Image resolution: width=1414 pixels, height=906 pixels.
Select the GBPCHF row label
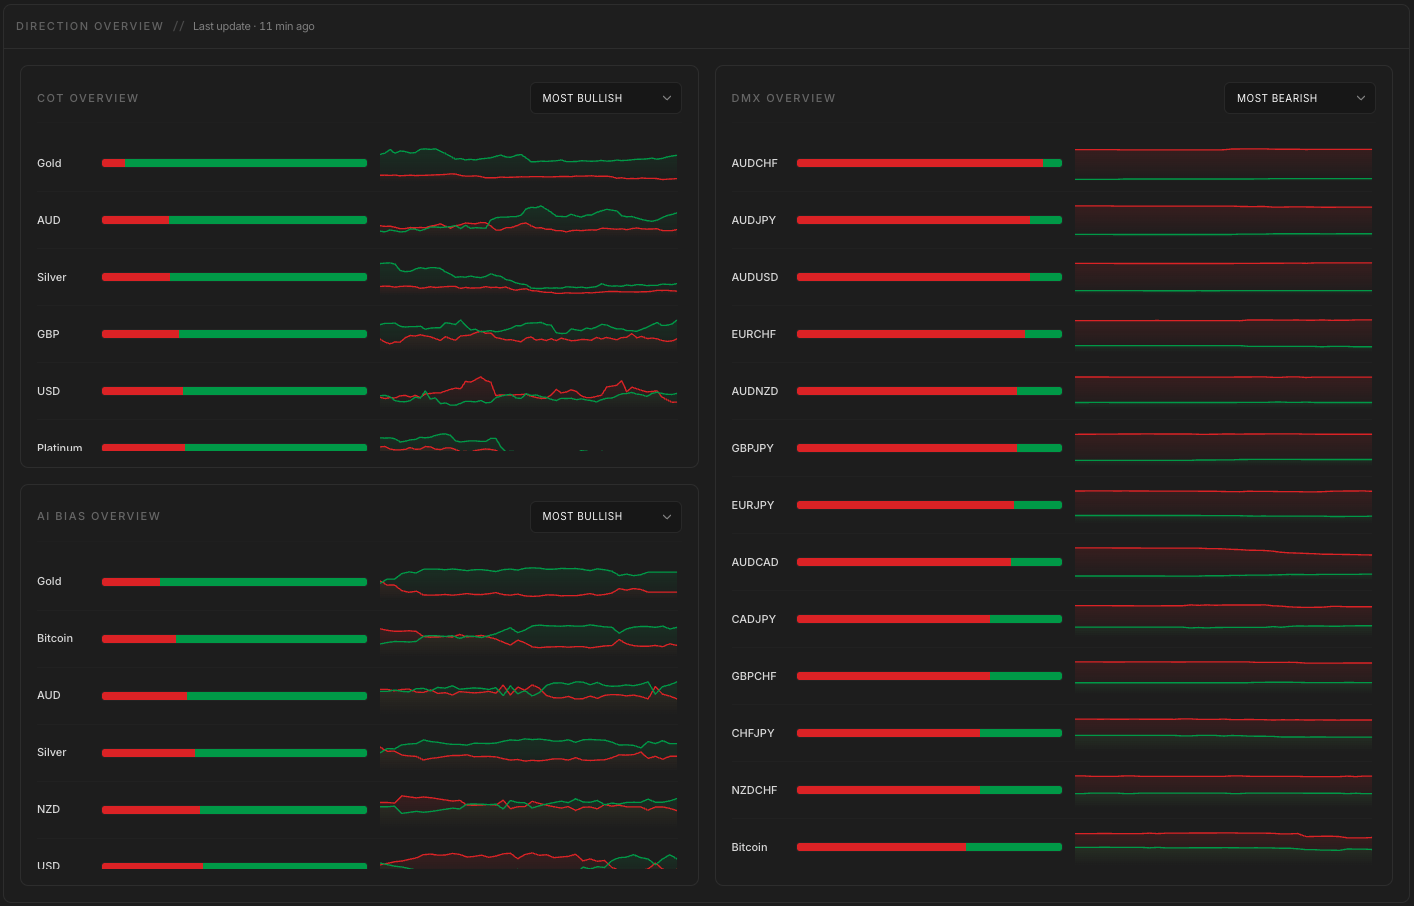pyautogui.click(x=754, y=676)
